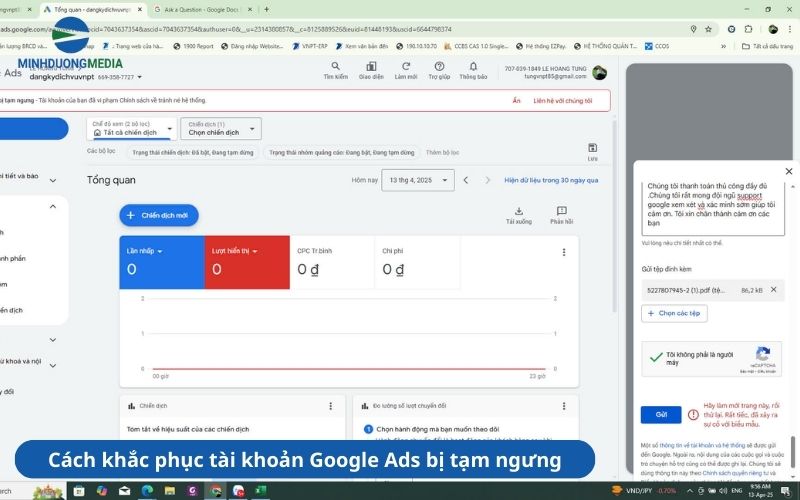Collapse the expanded sidebar section chevron
800x500 pixels.
point(53,207)
